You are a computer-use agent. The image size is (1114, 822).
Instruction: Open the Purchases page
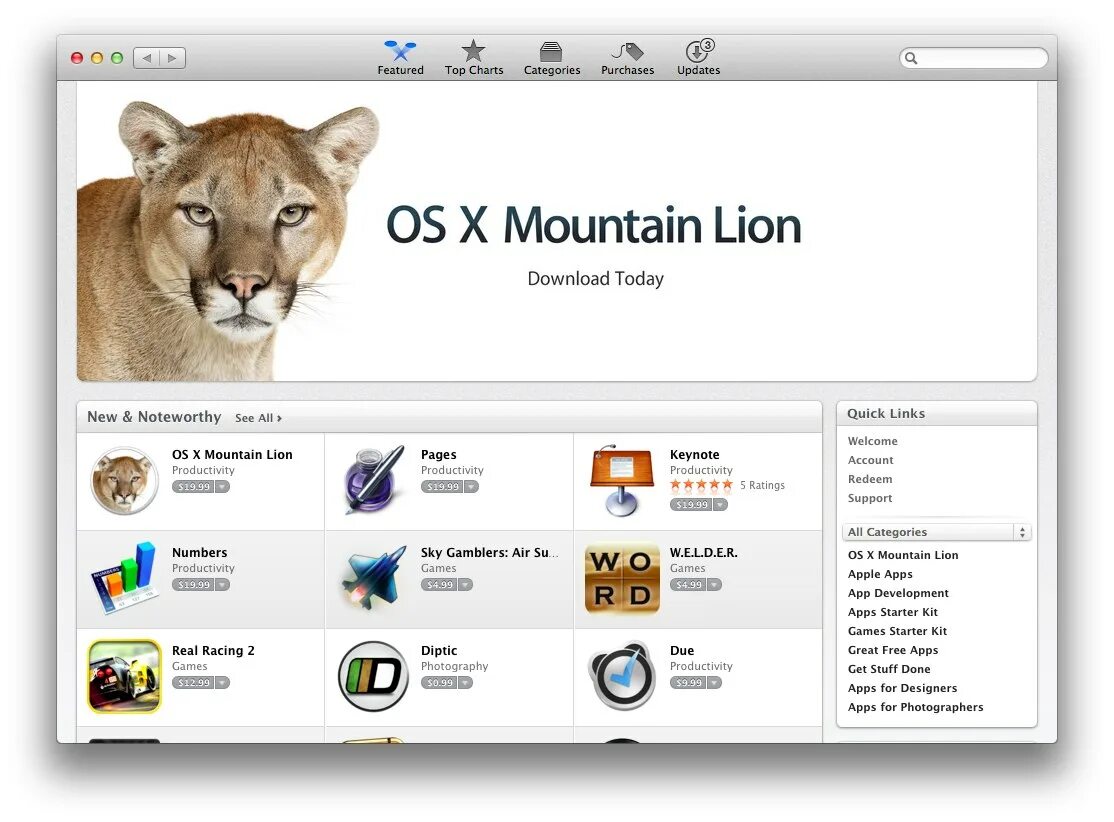click(x=627, y=57)
